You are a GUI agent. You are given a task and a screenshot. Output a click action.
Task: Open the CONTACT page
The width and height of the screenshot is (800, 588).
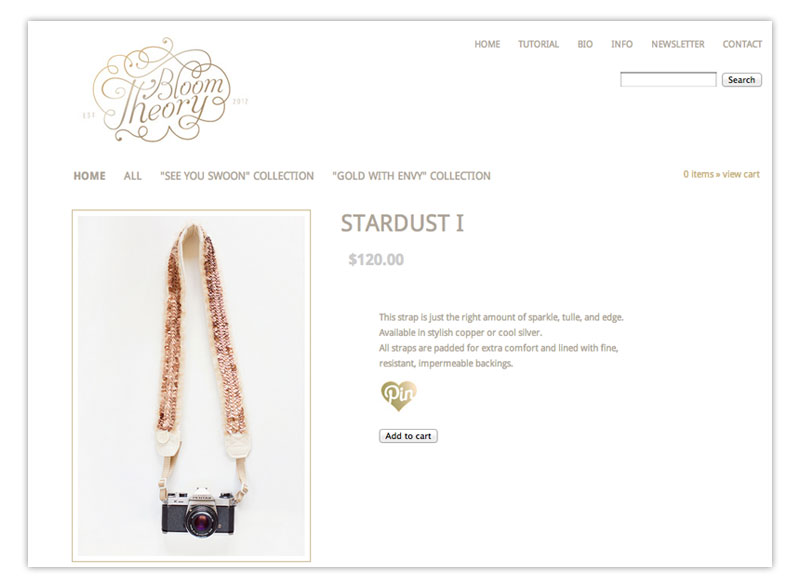(742, 44)
